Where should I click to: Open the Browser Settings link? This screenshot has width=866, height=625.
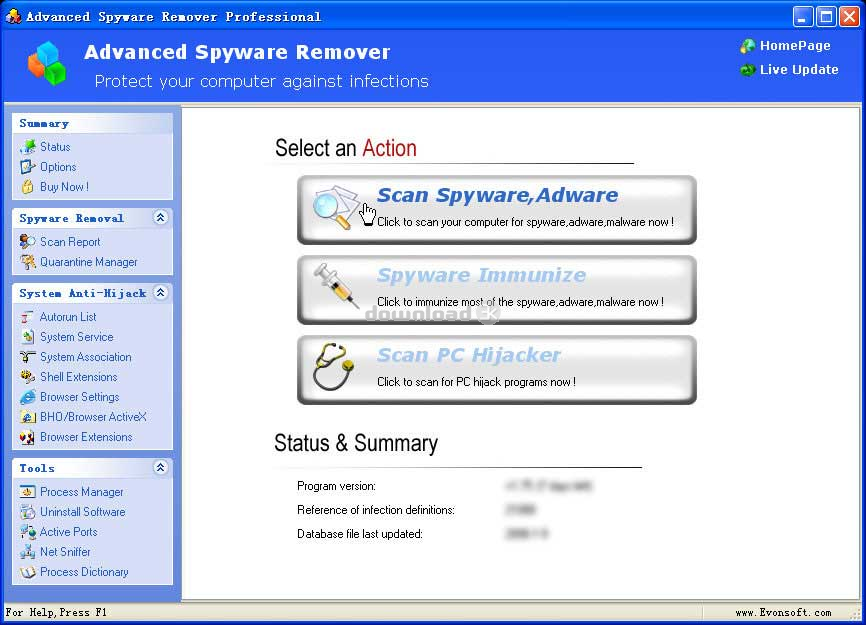pyautogui.click(x=80, y=397)
